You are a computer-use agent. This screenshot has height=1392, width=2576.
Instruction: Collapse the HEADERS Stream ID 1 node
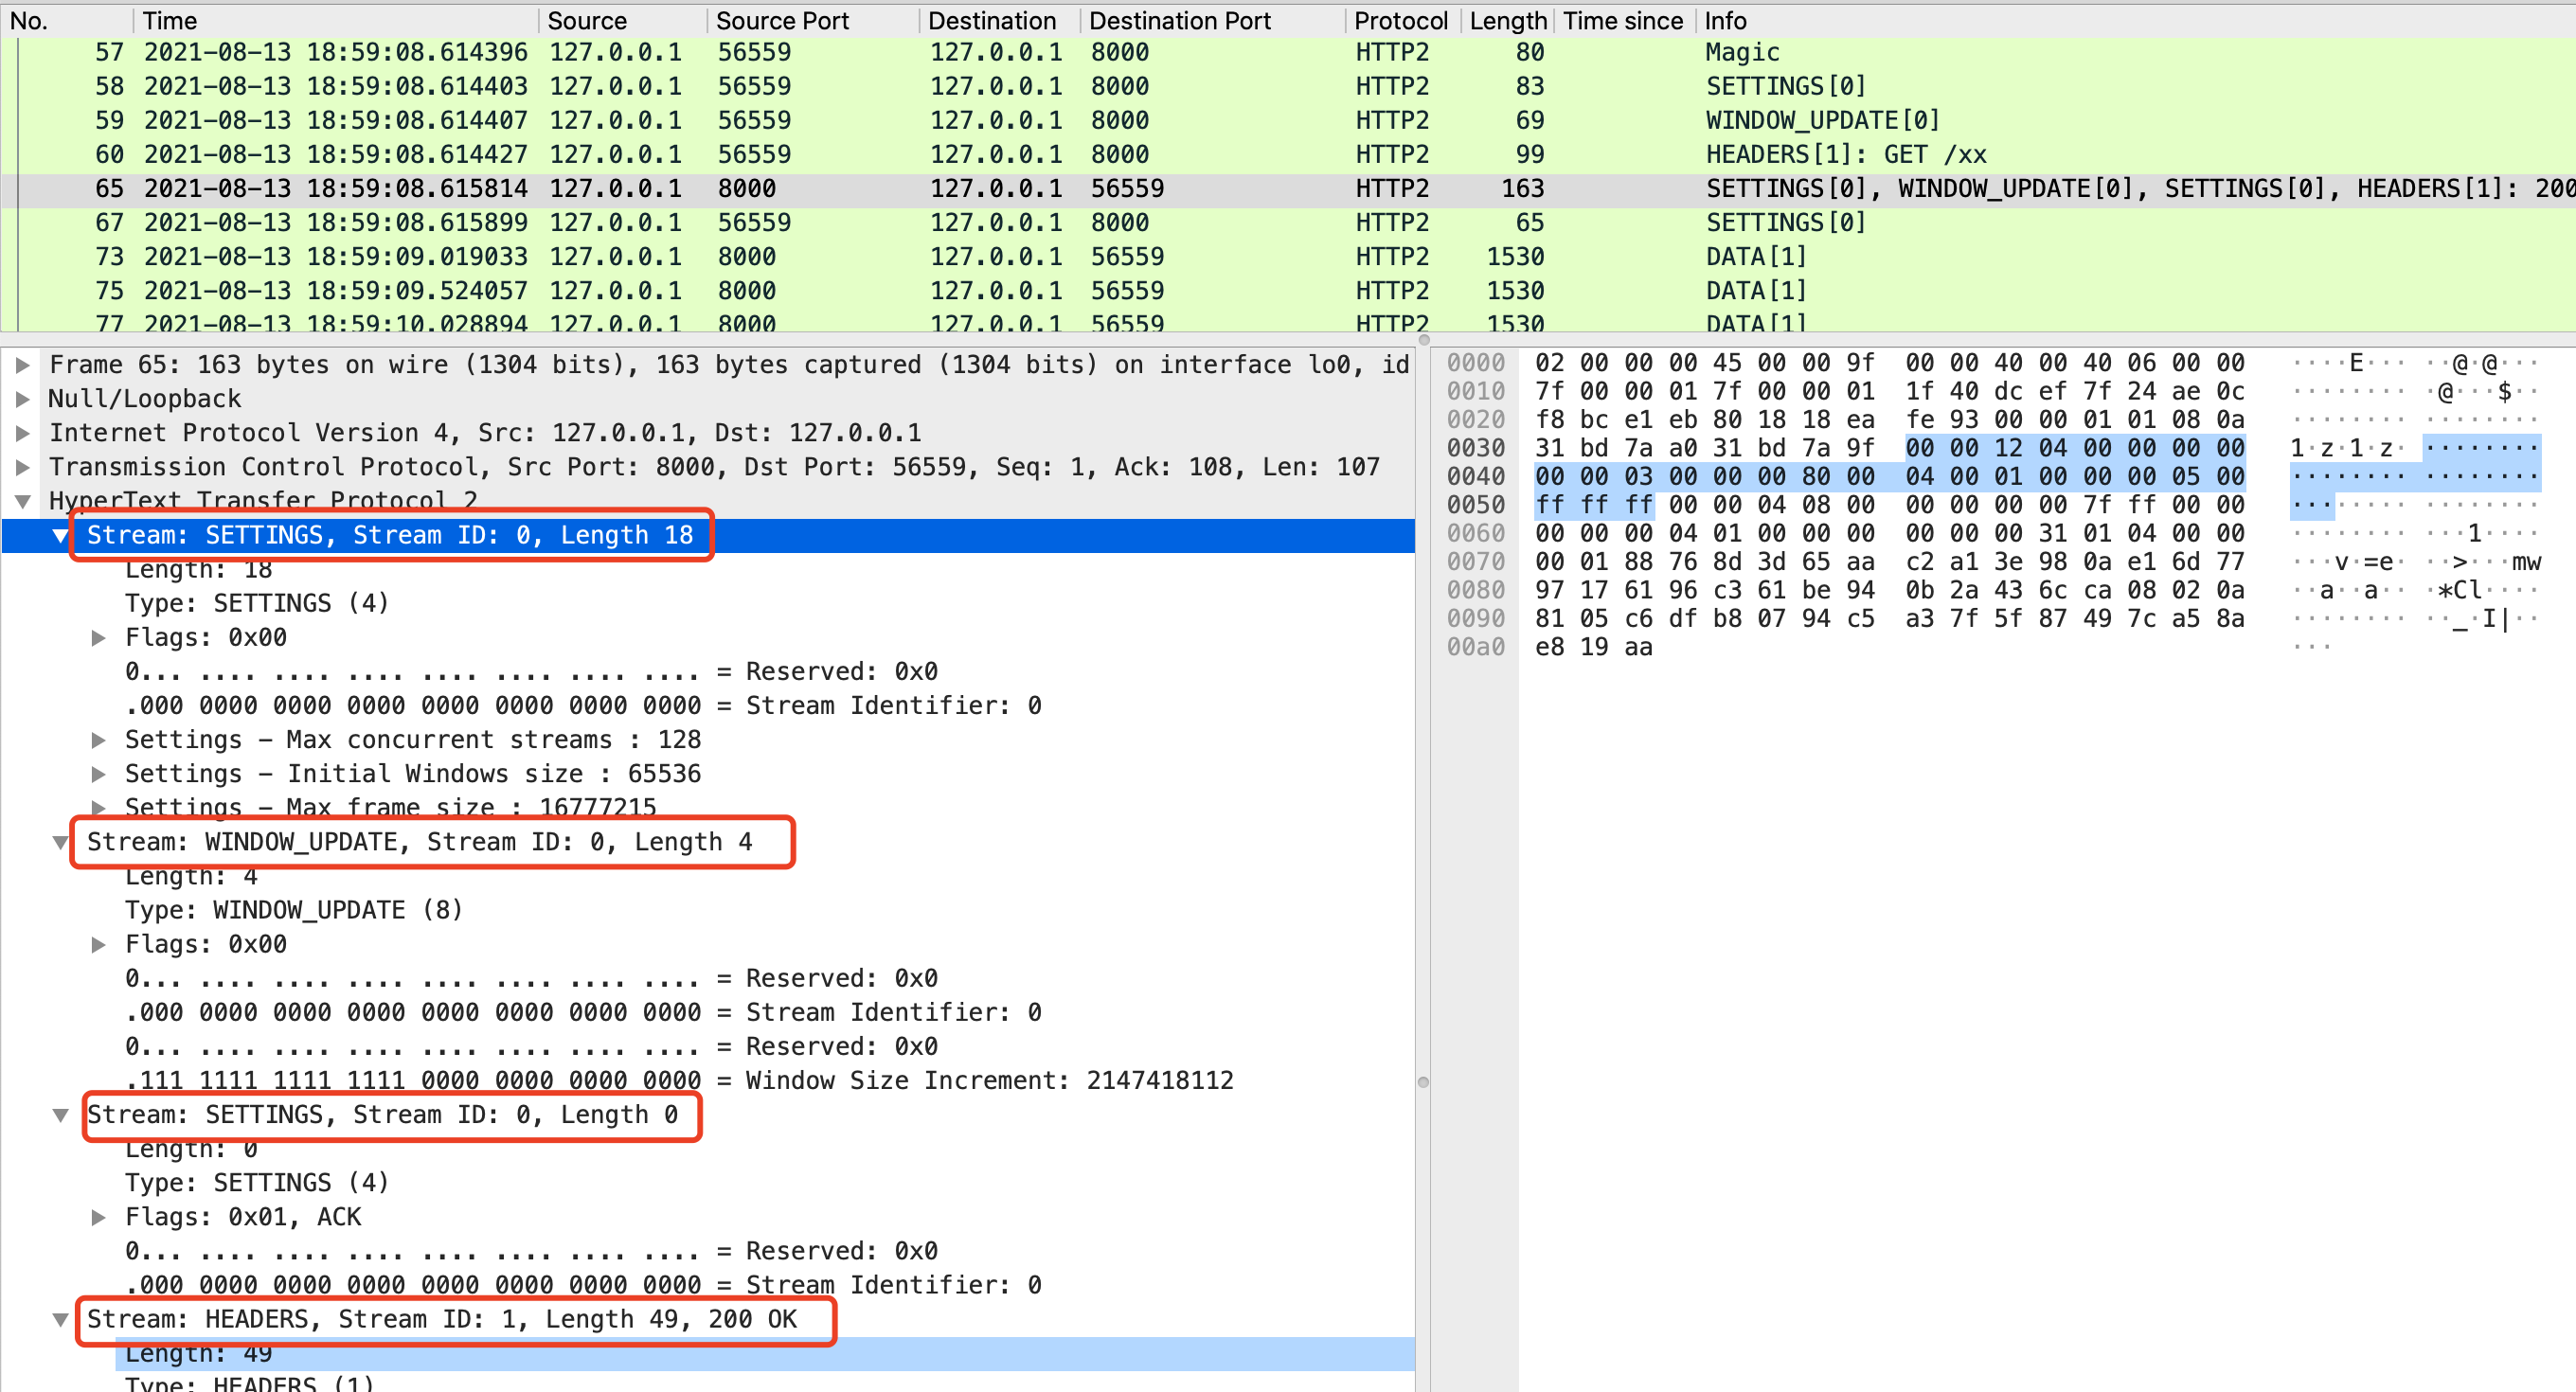(x=60, y=1319)
